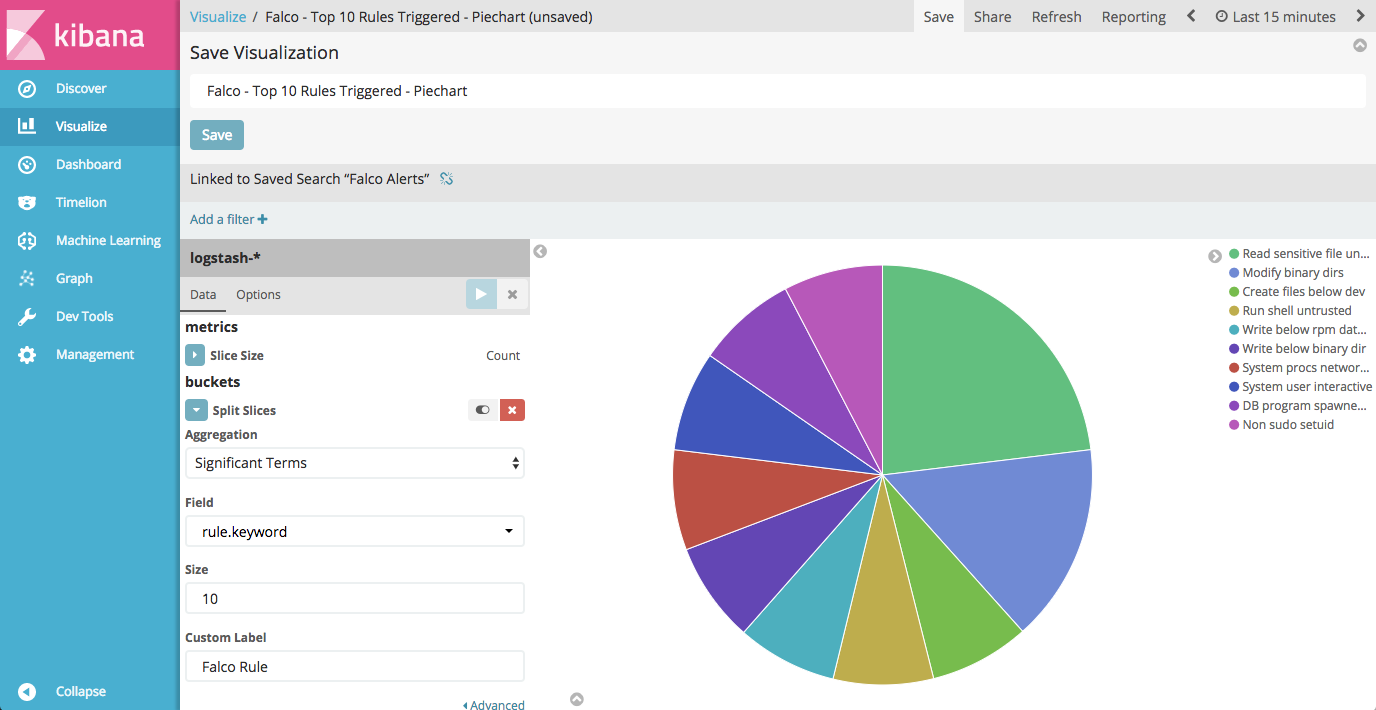The image size is (1376, 710).
Task: Collapse legend with the arrow icon
Action: 1215,256
